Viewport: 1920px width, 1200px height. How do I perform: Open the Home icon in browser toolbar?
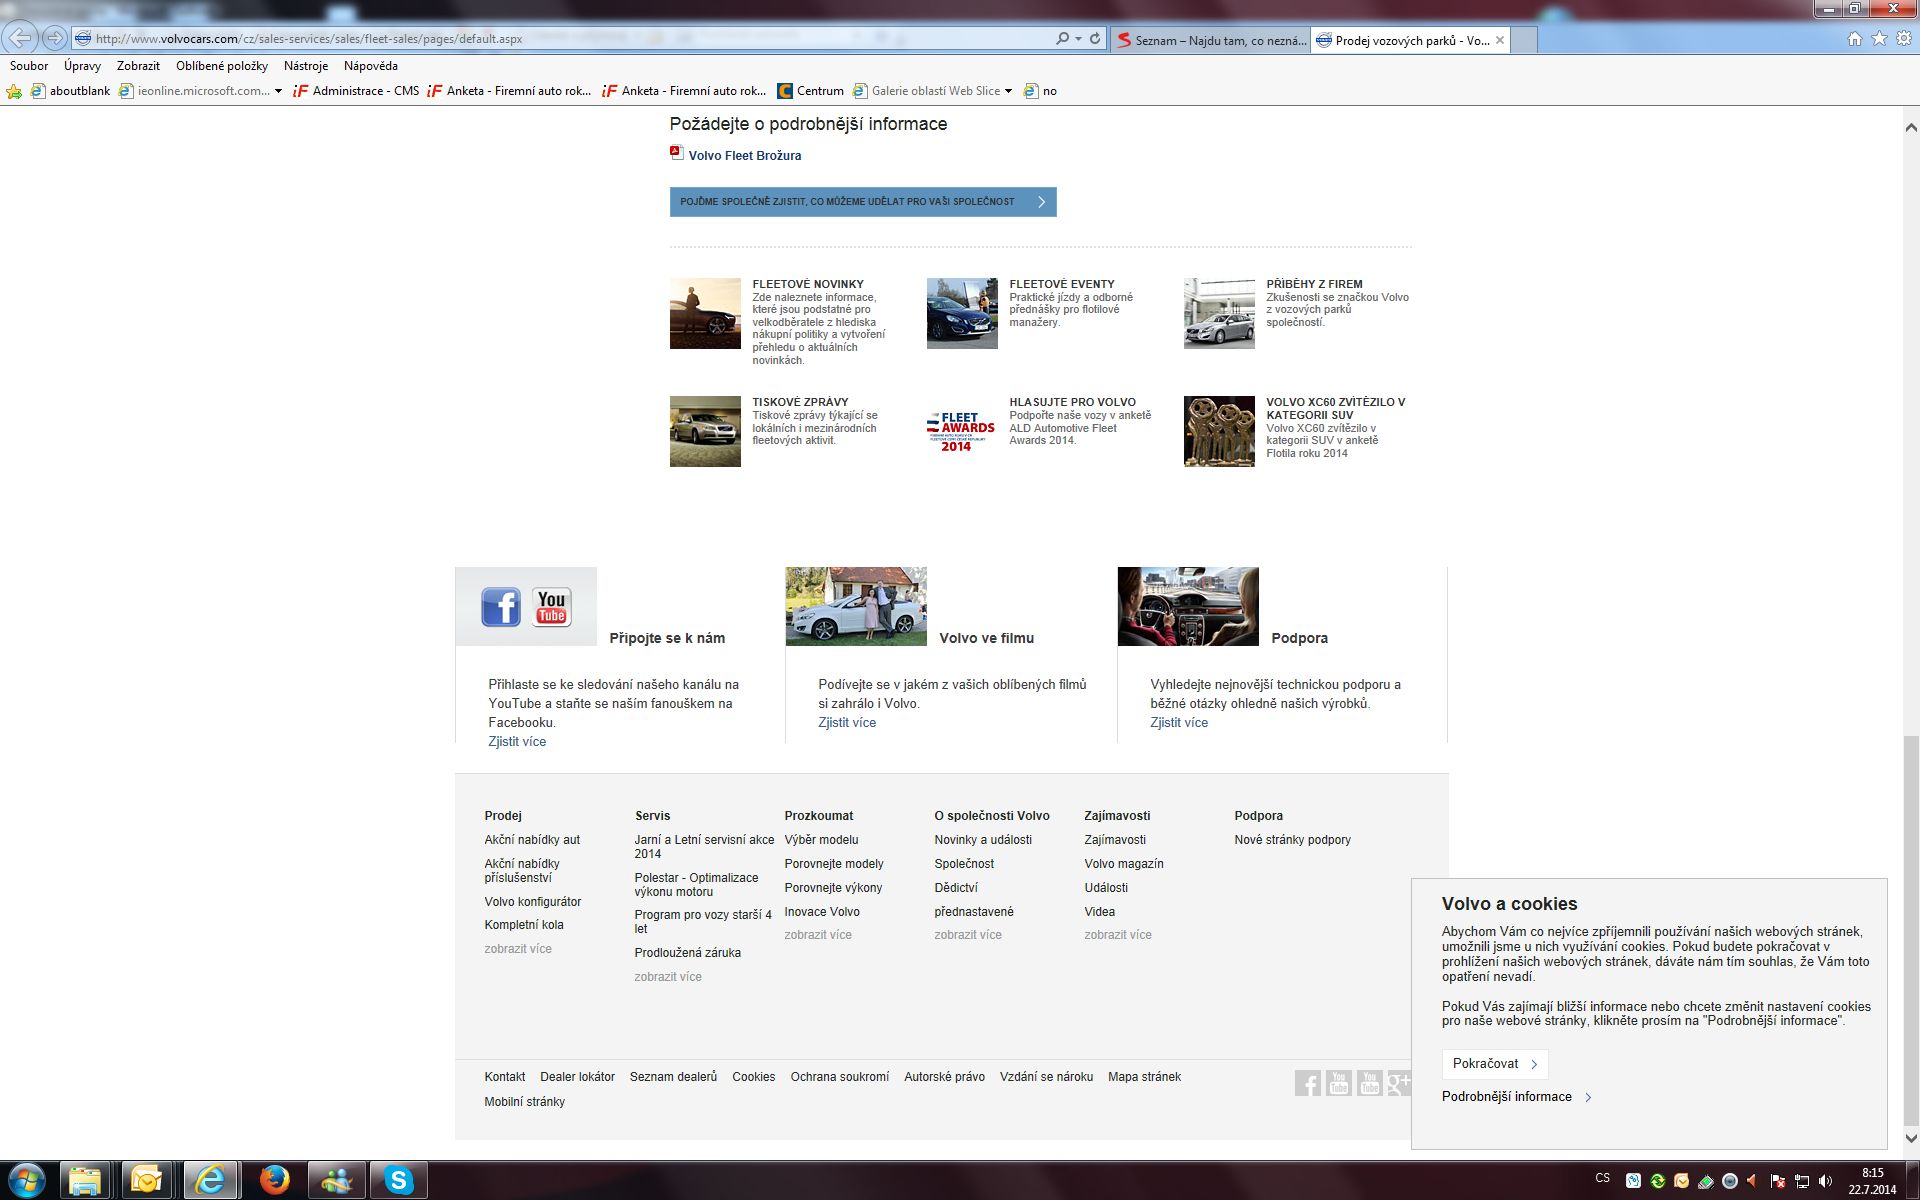1855,39
